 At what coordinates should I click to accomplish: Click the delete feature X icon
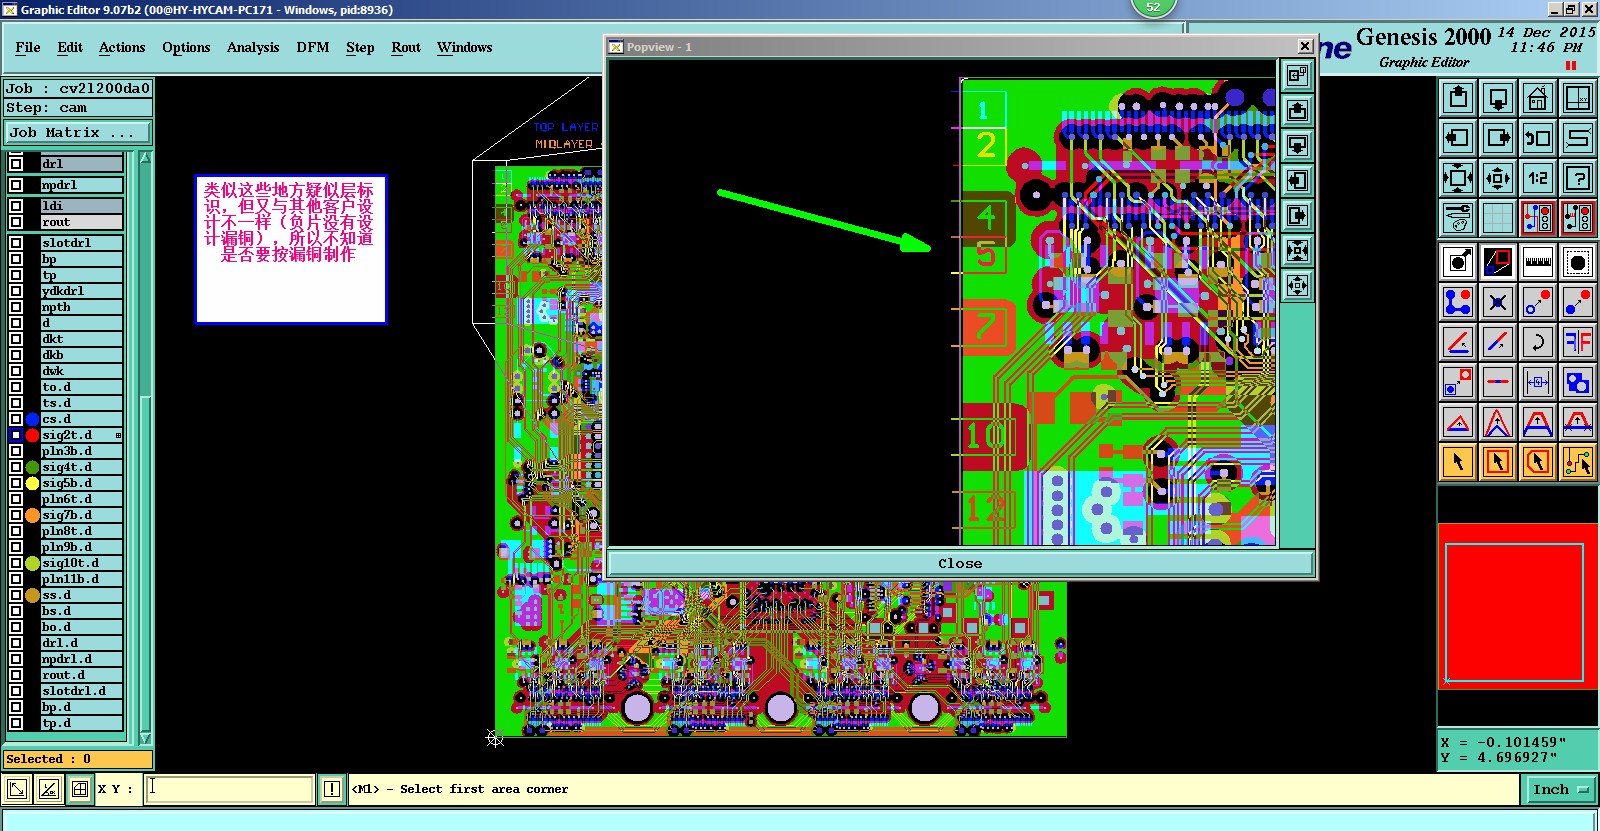[1498, 302]
